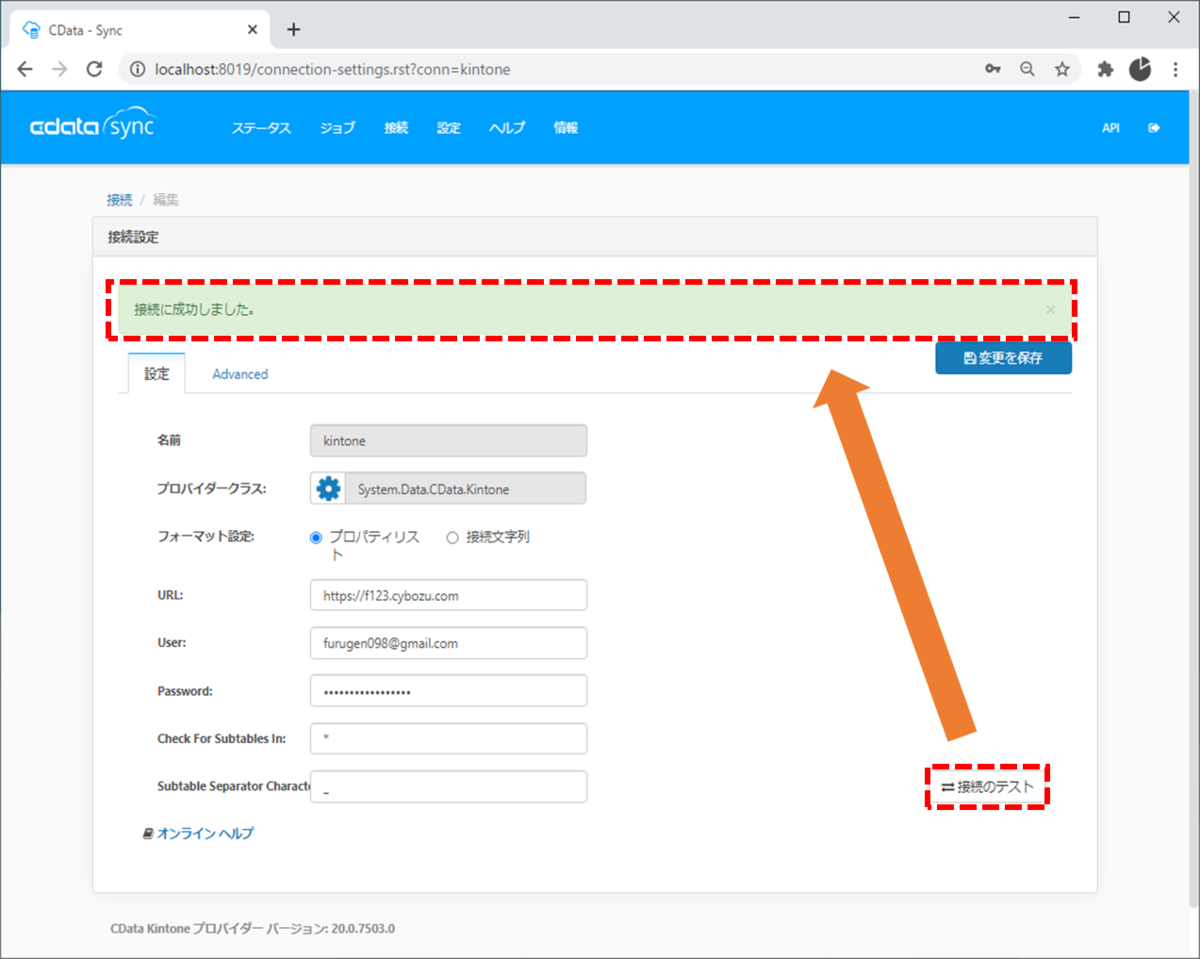The width and height of the screenshot is (1200, 959).
Task: Open ステータス menu
Action: point(261,128)
